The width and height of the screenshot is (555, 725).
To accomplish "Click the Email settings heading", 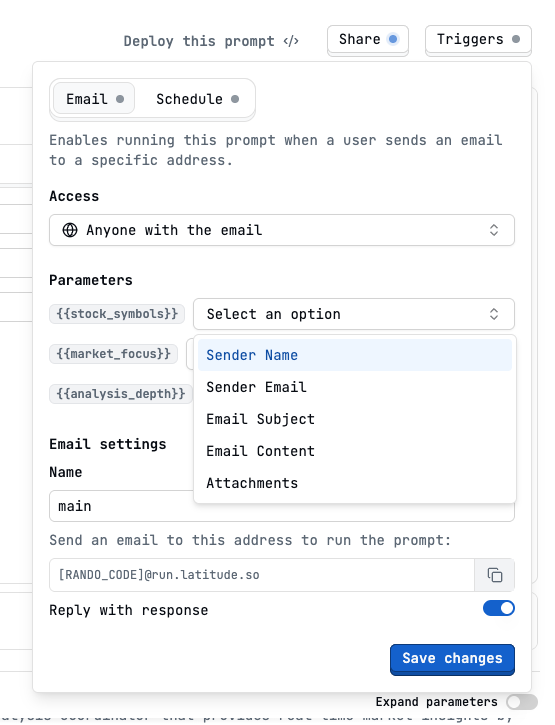I will coord(107,444).
